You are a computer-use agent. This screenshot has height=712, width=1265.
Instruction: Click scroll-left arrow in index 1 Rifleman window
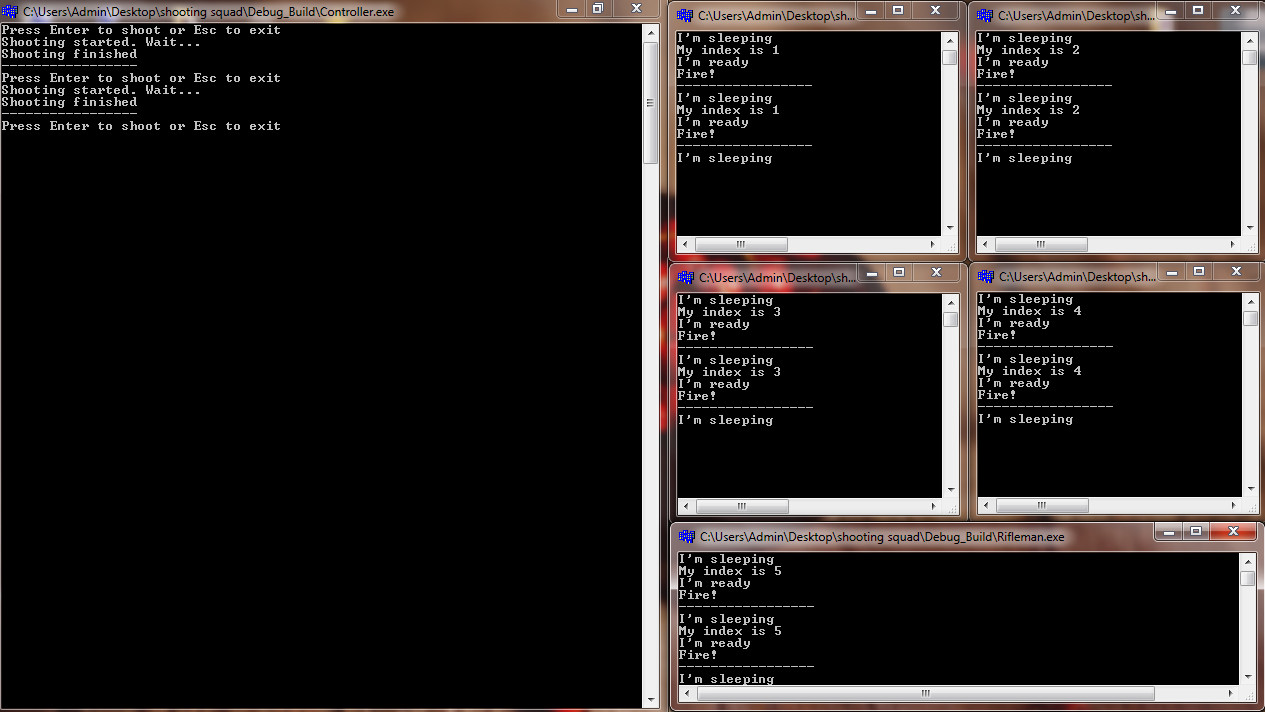coord(686,244)
